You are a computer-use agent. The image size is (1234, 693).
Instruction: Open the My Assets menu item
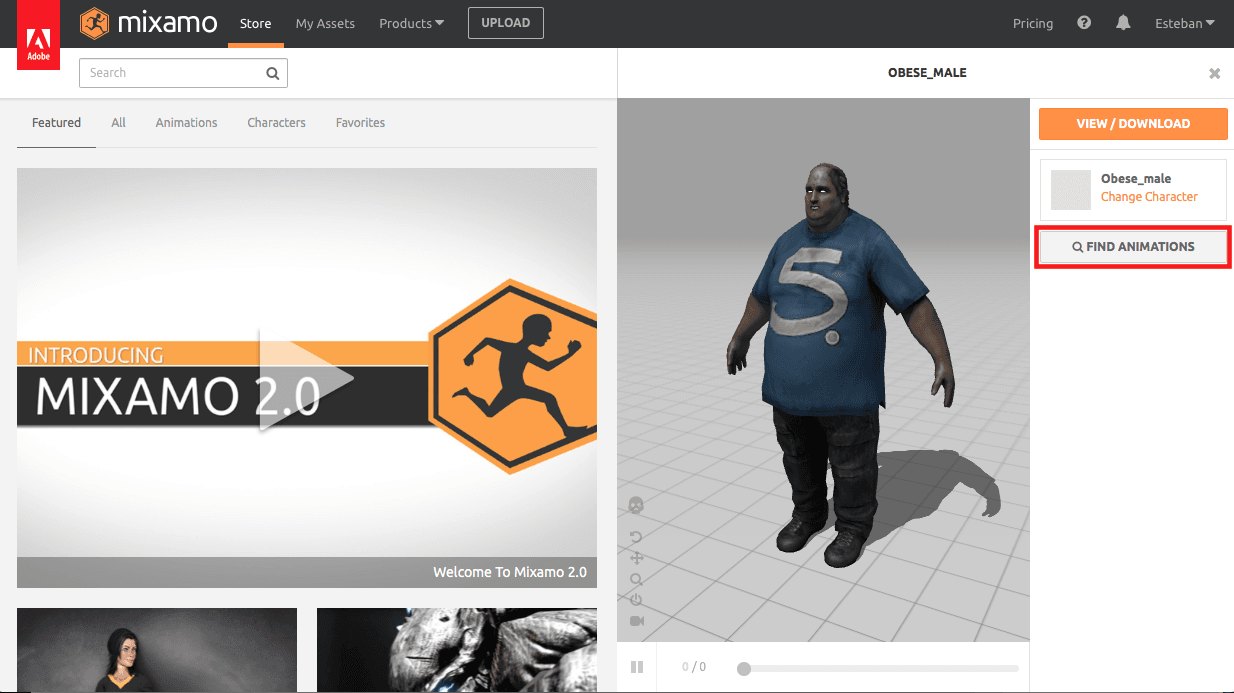pyautogui.click(x=325, y=23)
